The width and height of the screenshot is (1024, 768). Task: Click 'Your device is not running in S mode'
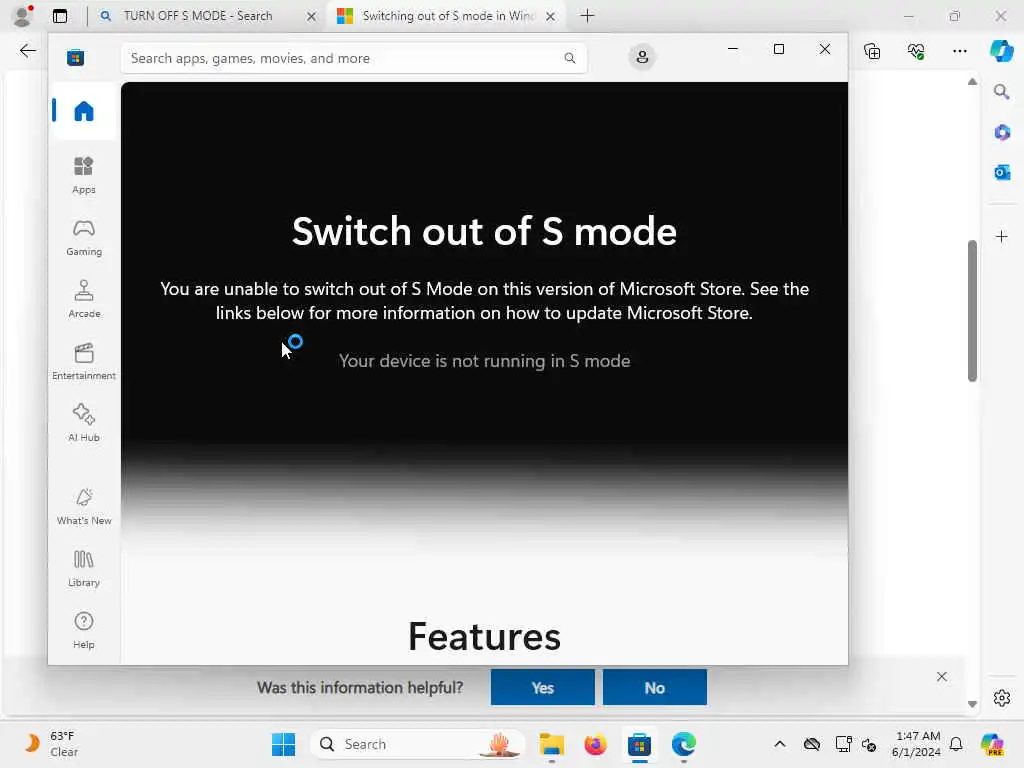pyautogui.click(x=485, y=360)
